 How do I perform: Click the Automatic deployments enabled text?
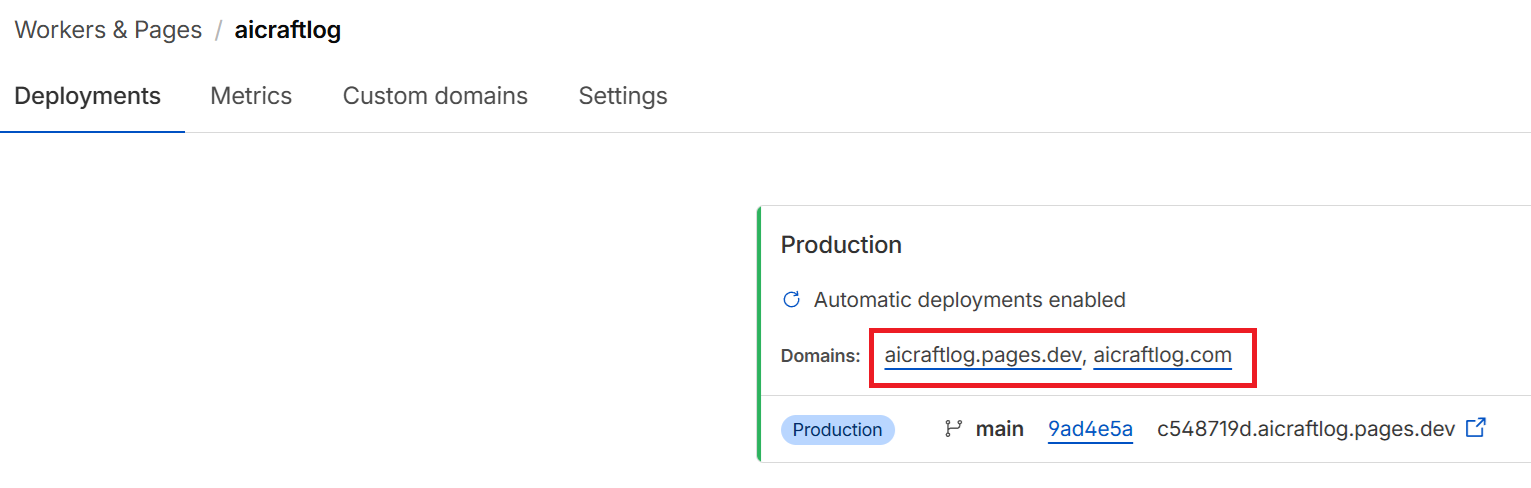point(969,300)
